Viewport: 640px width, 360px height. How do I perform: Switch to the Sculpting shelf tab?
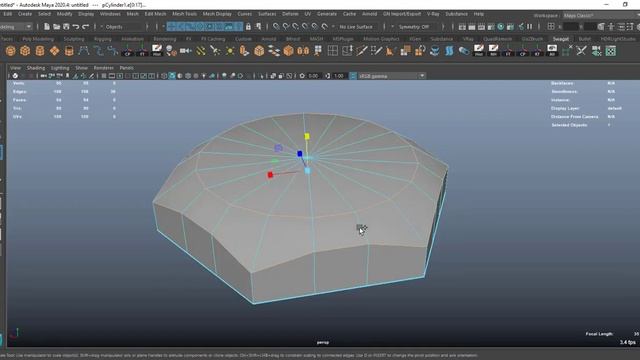tap(74, 39)
